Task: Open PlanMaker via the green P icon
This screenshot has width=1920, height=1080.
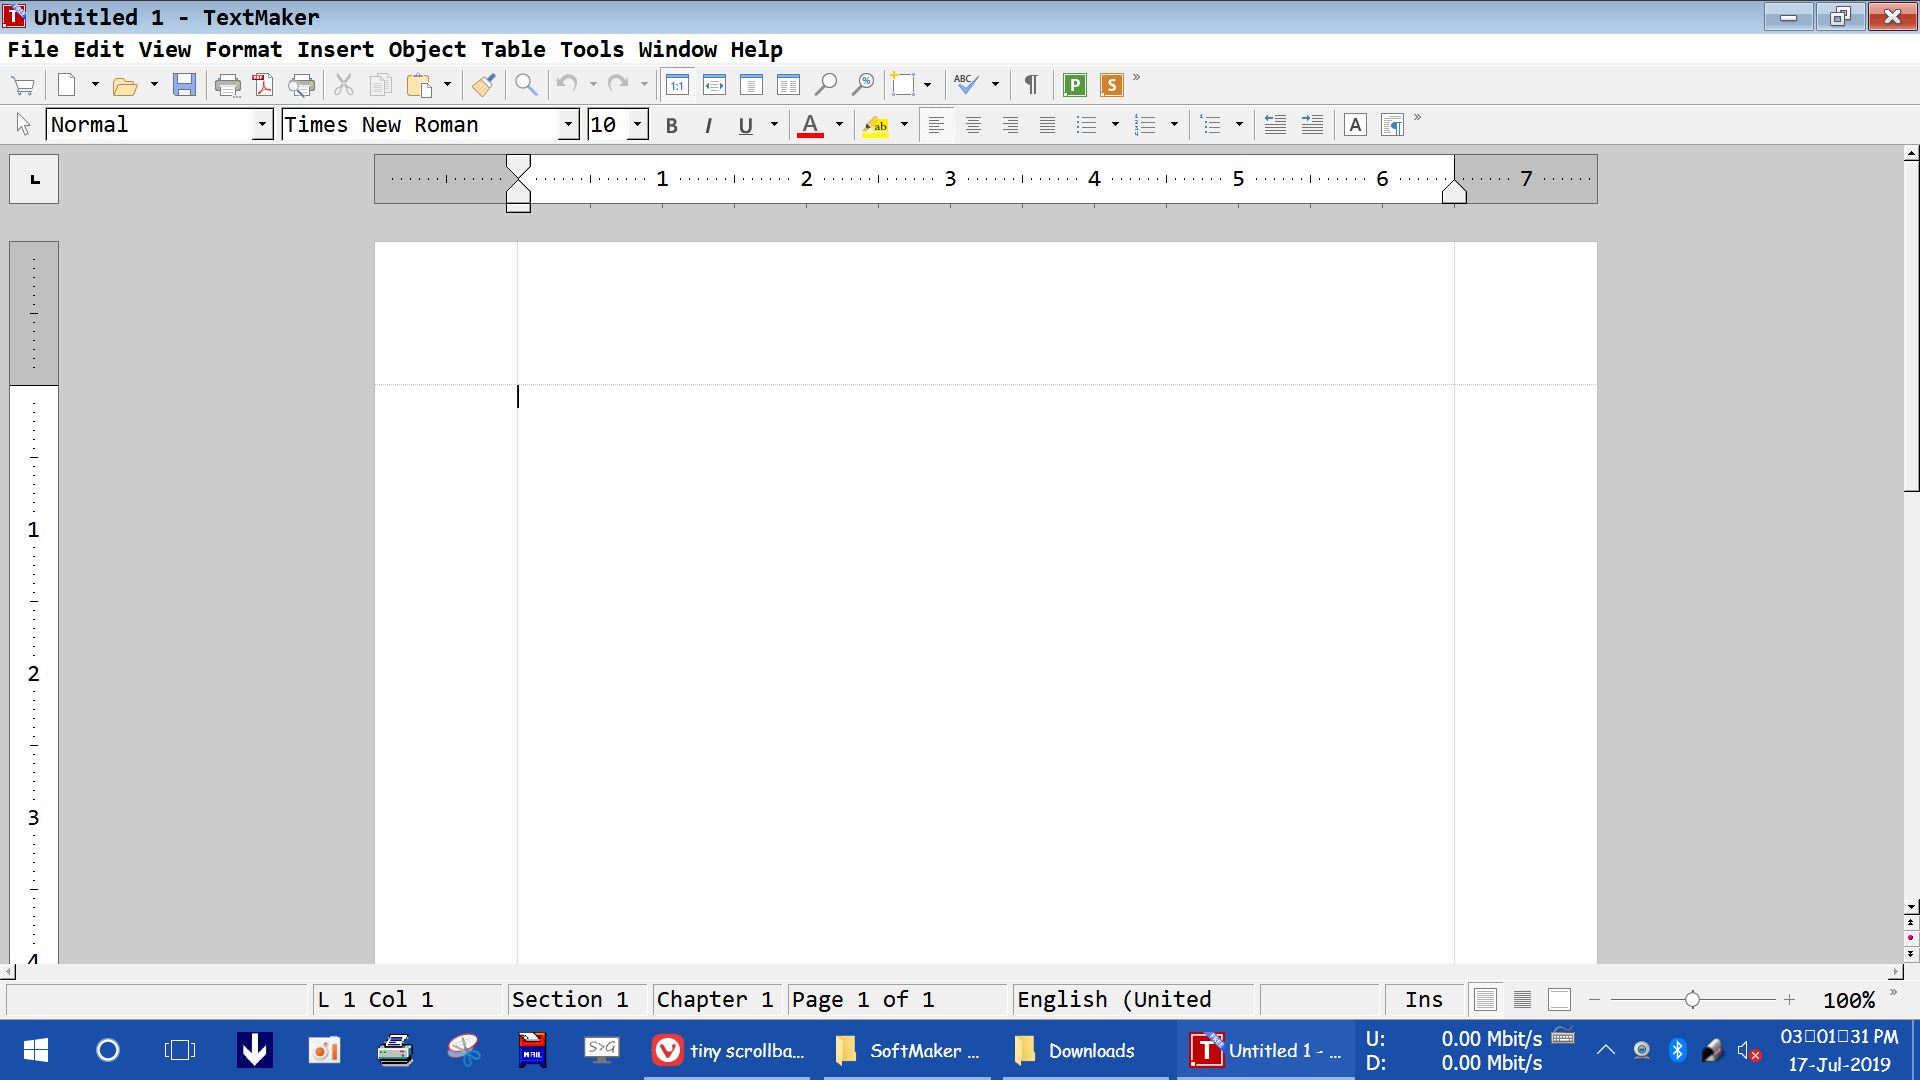Action: pos(1075,85)
